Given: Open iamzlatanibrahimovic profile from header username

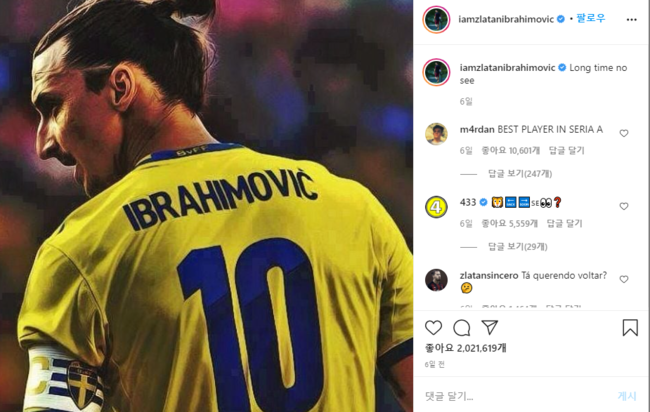Looking at the screenshot, I should point(506,19).
